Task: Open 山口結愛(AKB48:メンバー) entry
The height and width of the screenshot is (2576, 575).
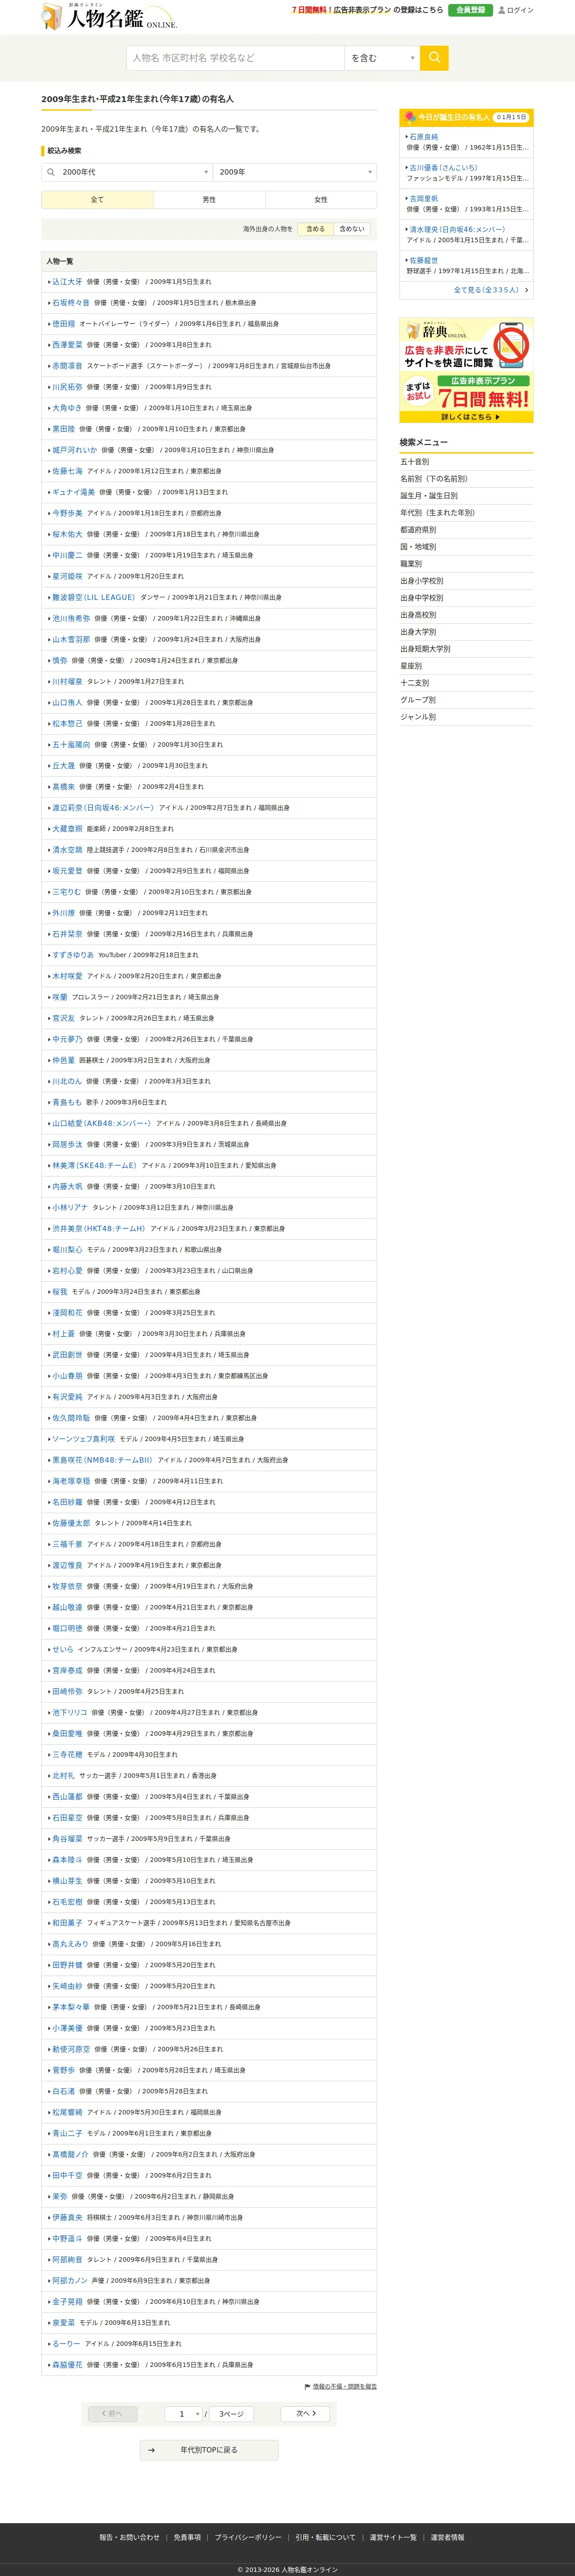Action: click(101, 1123)
